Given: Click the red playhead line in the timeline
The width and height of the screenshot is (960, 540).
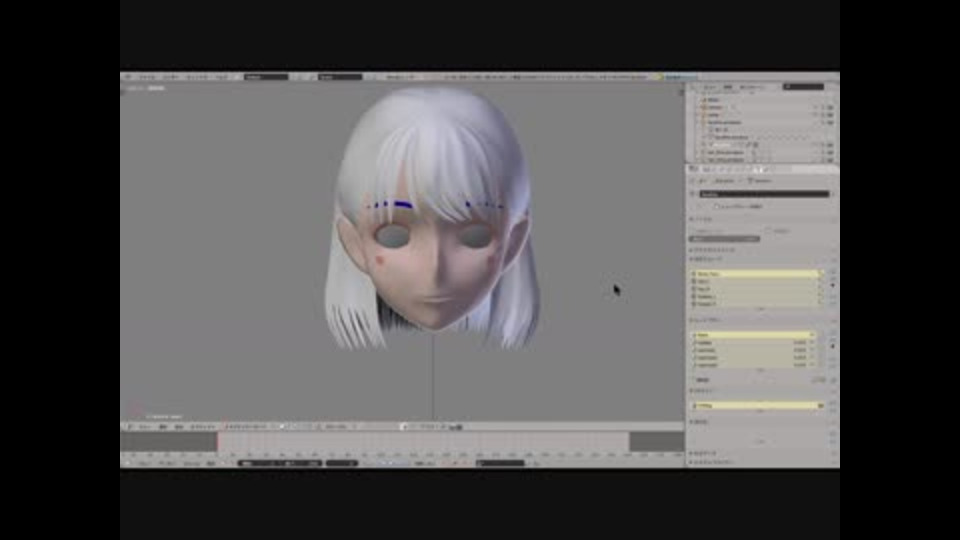Looking at the screenshot, I should coord(217,442).
